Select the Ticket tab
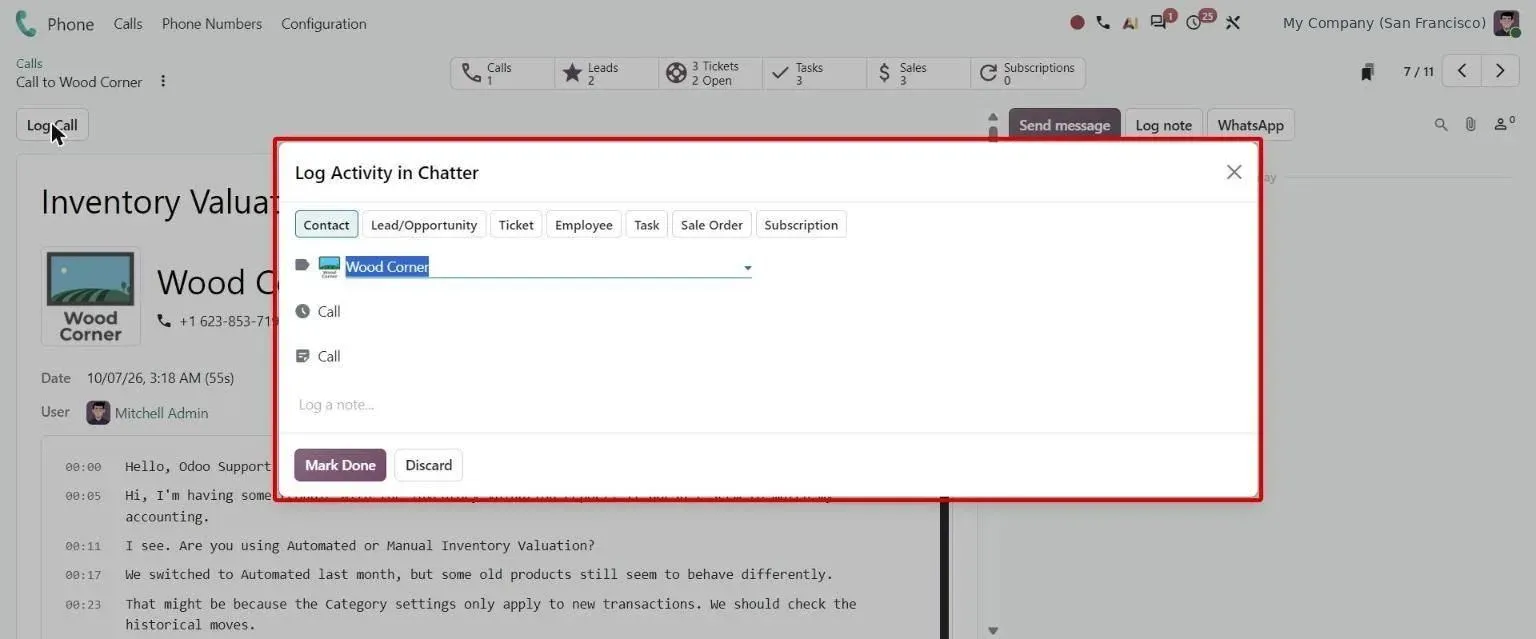1536x639 pixels. 516,225
